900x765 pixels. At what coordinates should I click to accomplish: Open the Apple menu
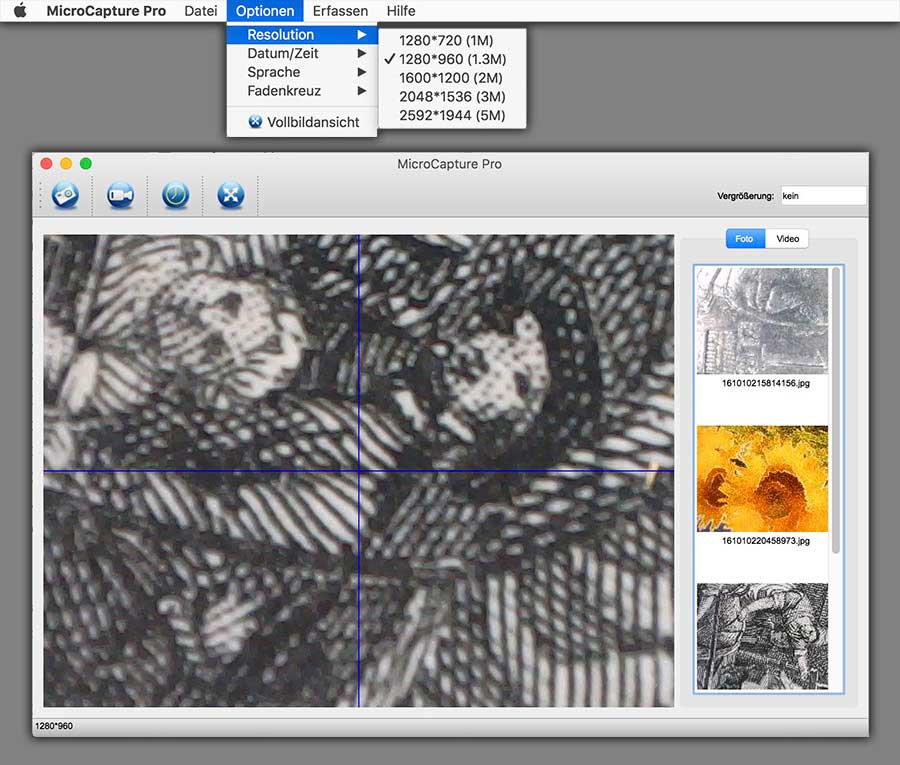[20, 11]
